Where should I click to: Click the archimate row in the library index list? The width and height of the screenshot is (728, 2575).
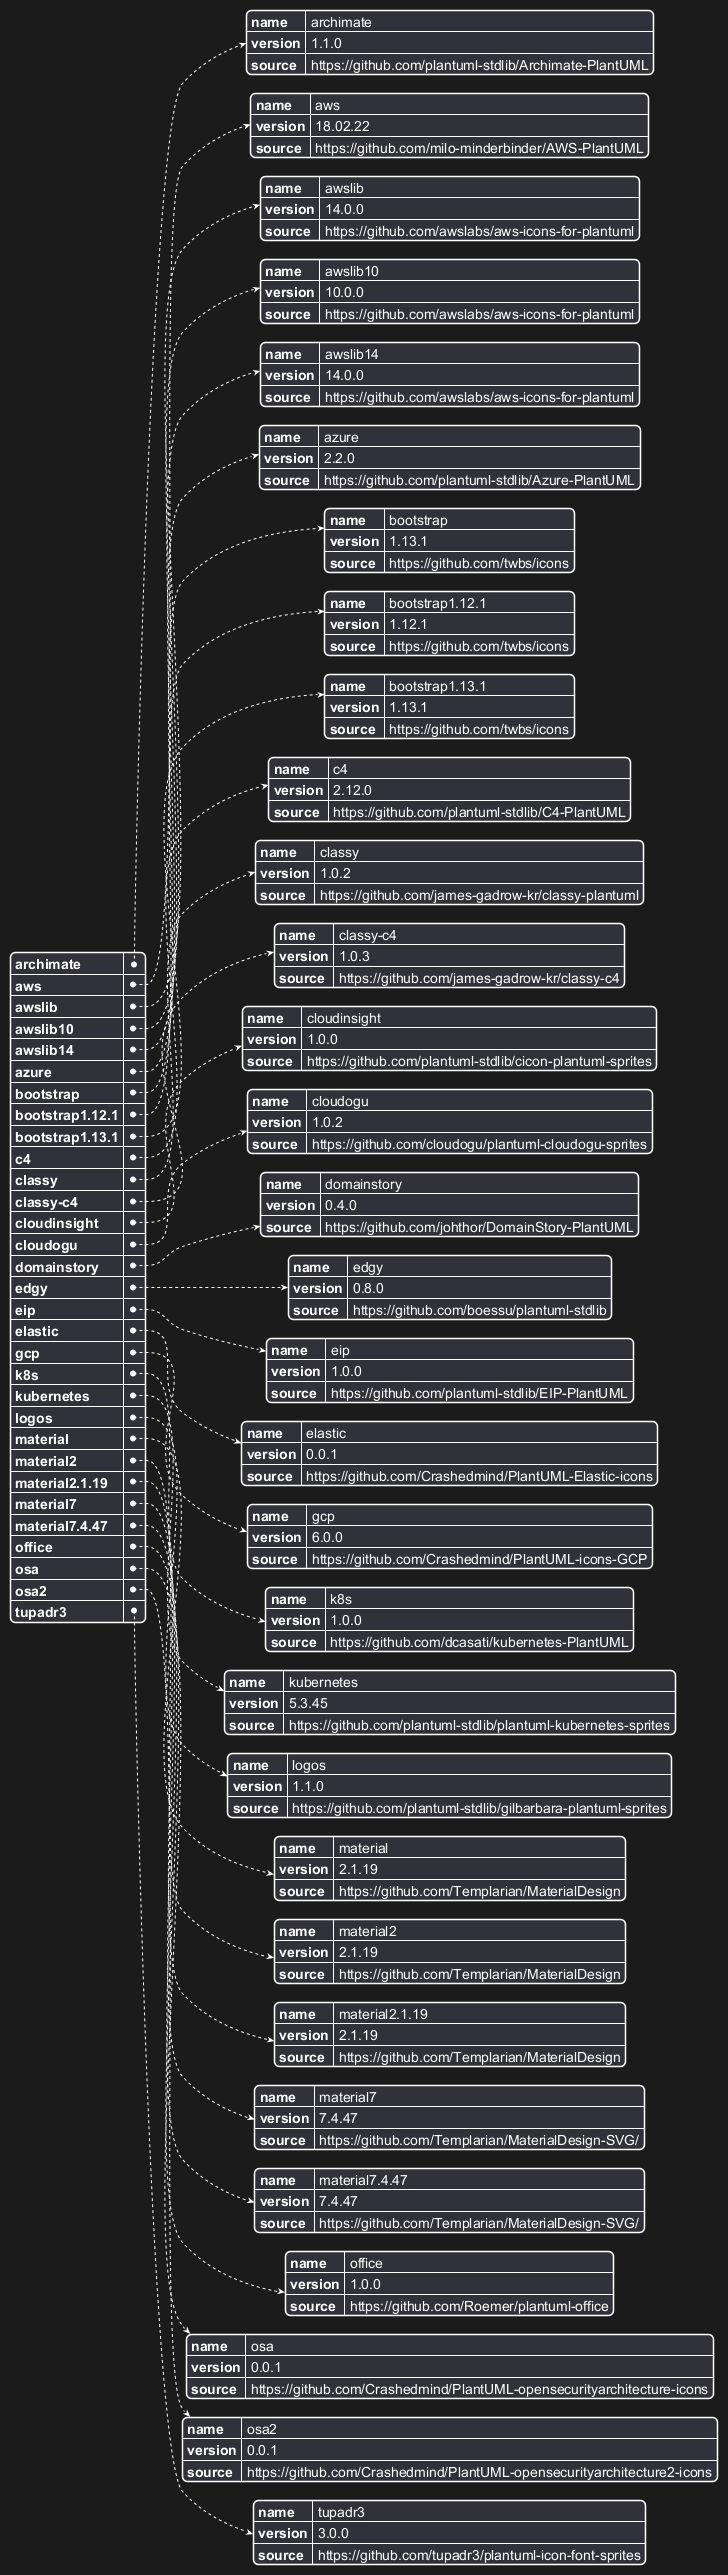coord(78,964)
